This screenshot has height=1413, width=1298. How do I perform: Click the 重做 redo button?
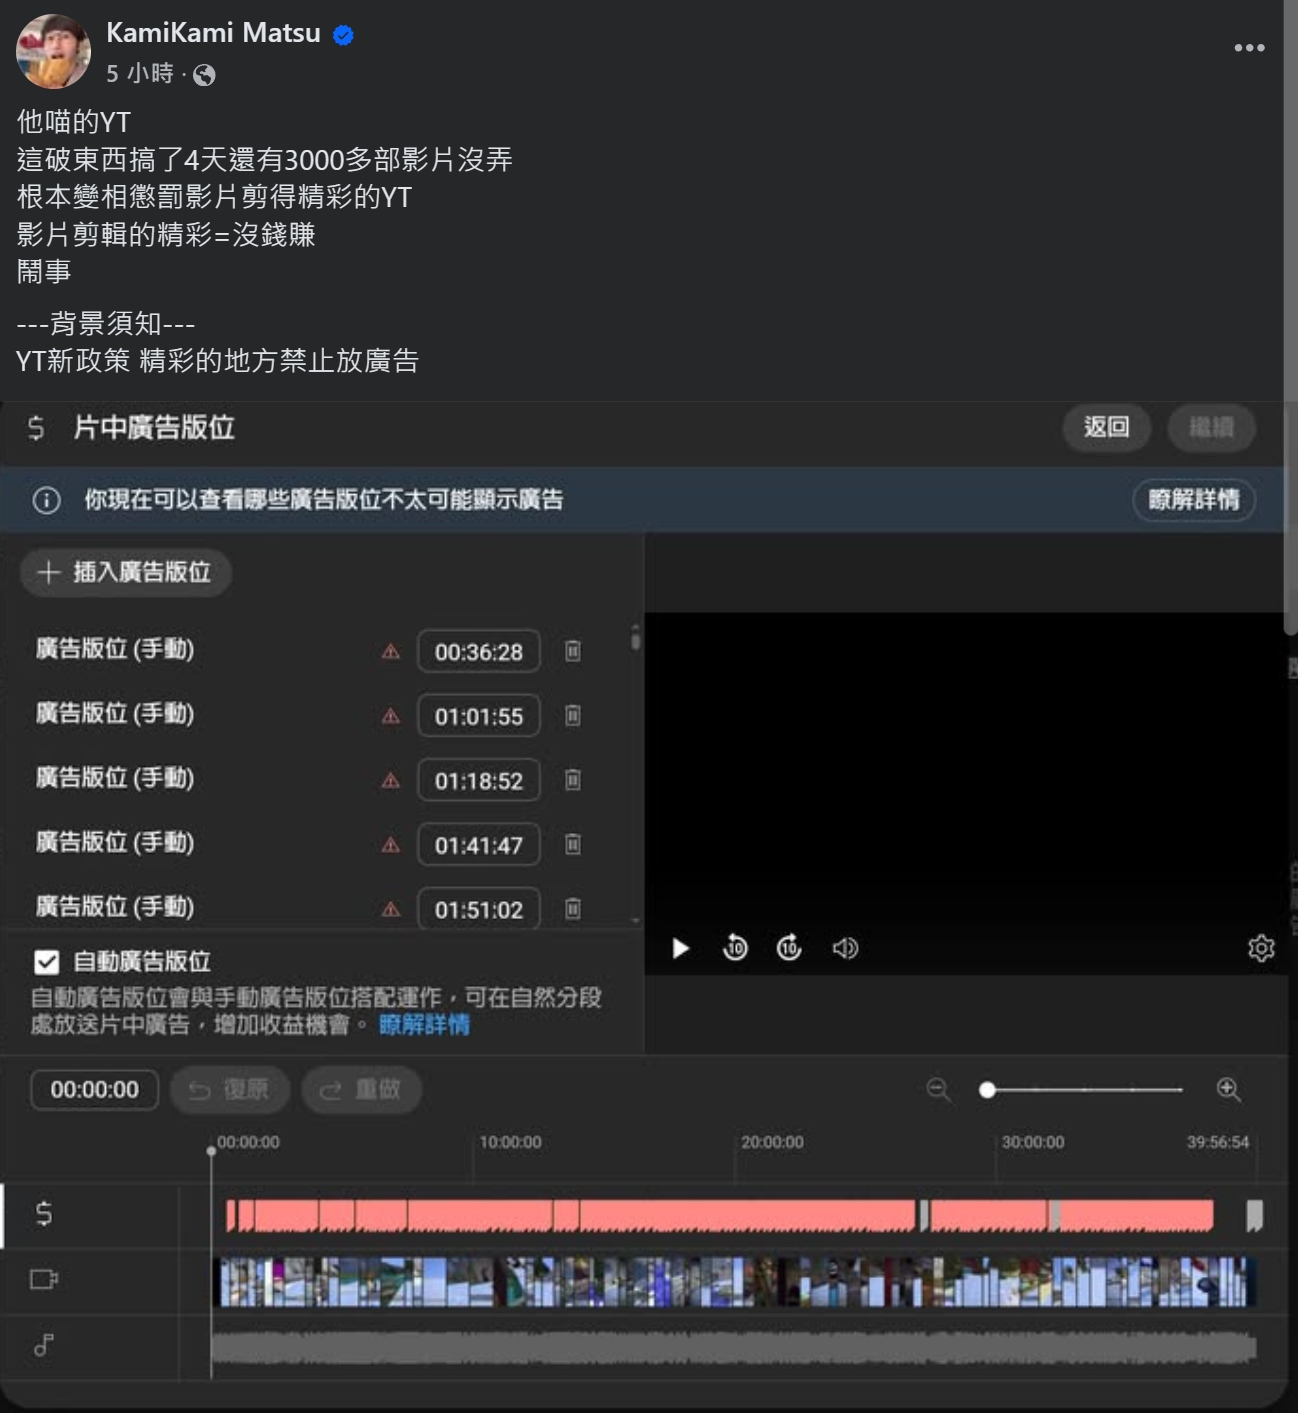(x=361, y=1090)
